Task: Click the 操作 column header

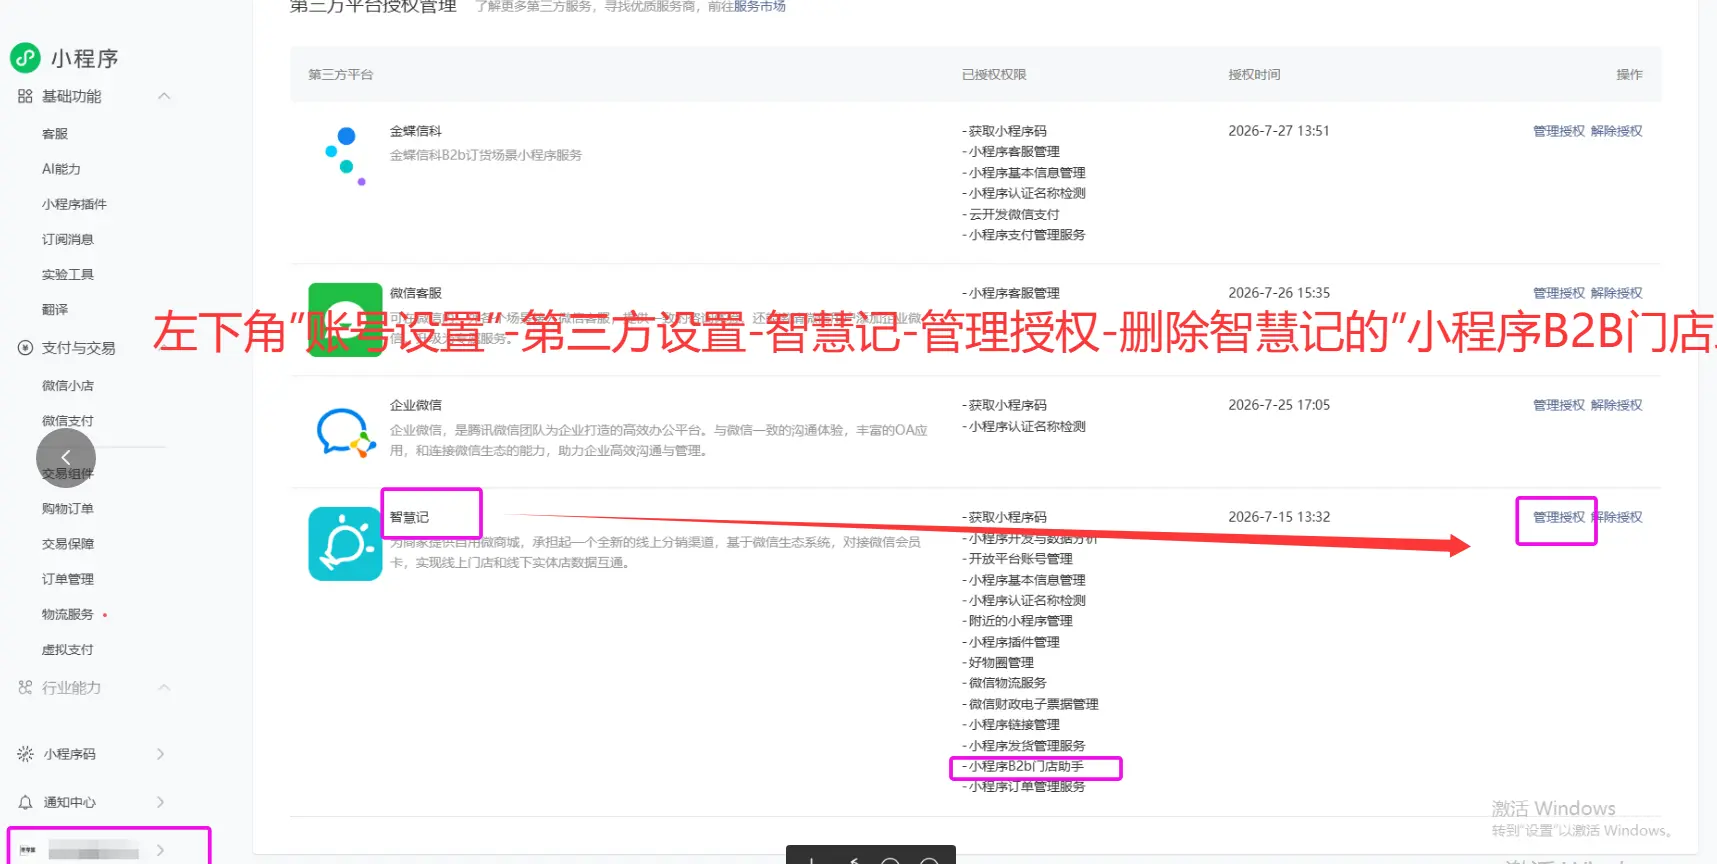Action: click(x=1630, y=75)
